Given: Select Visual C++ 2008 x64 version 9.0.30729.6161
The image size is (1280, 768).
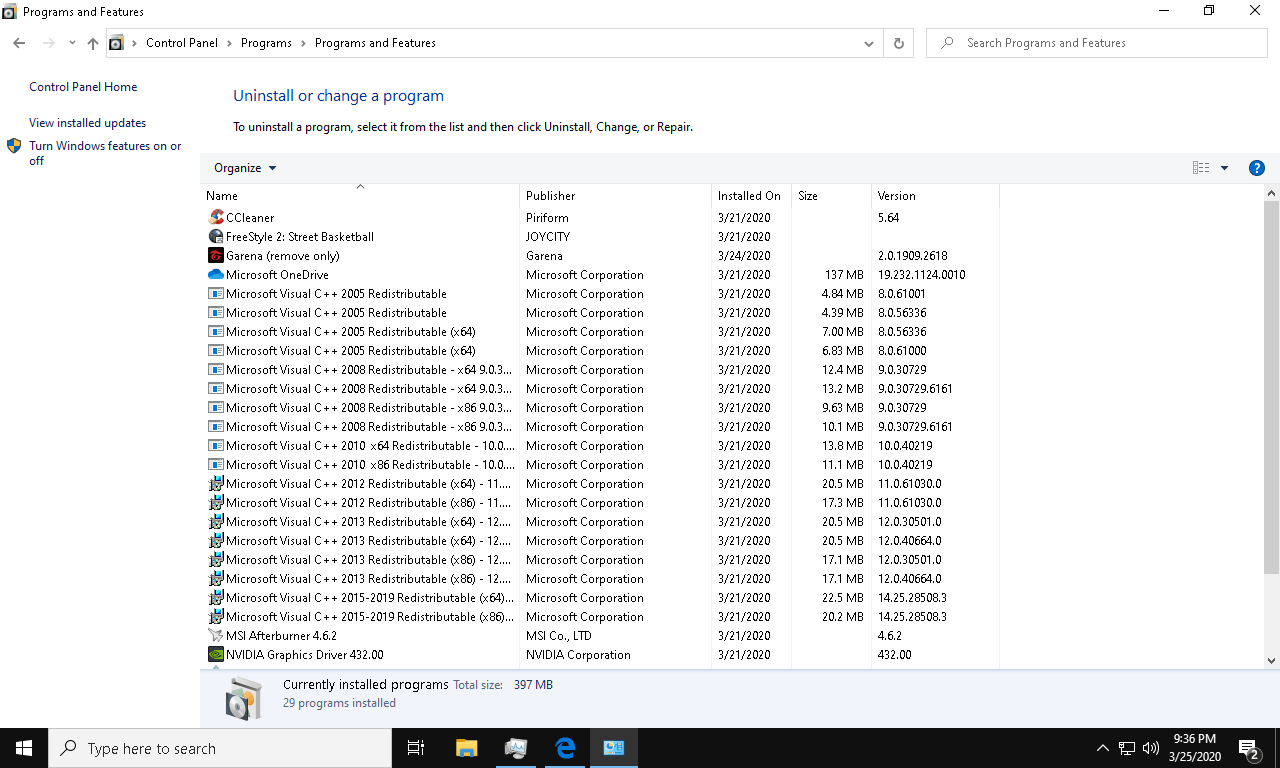Looking at the screenshot, I should (x=600, y=389).
